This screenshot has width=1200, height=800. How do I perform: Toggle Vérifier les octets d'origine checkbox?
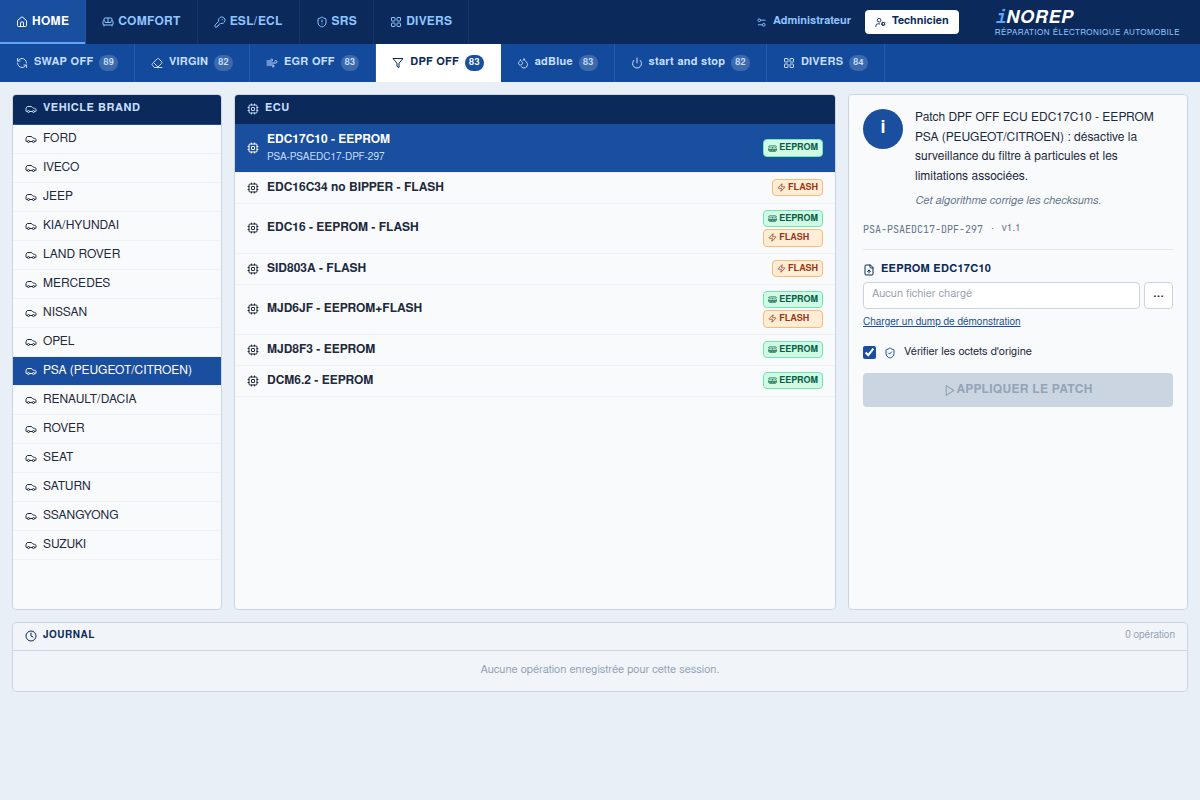coord(870,352)
